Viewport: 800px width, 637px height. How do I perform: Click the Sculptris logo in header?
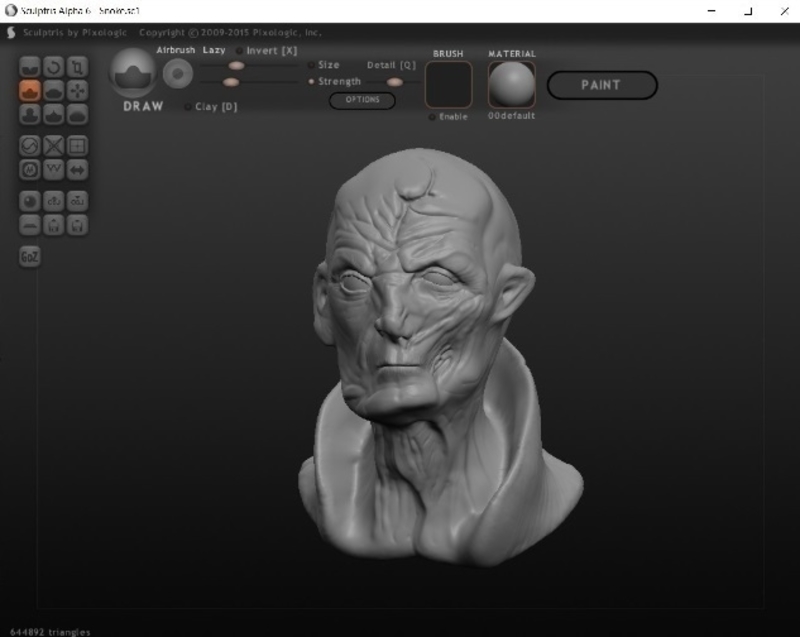tap(11, 33)
